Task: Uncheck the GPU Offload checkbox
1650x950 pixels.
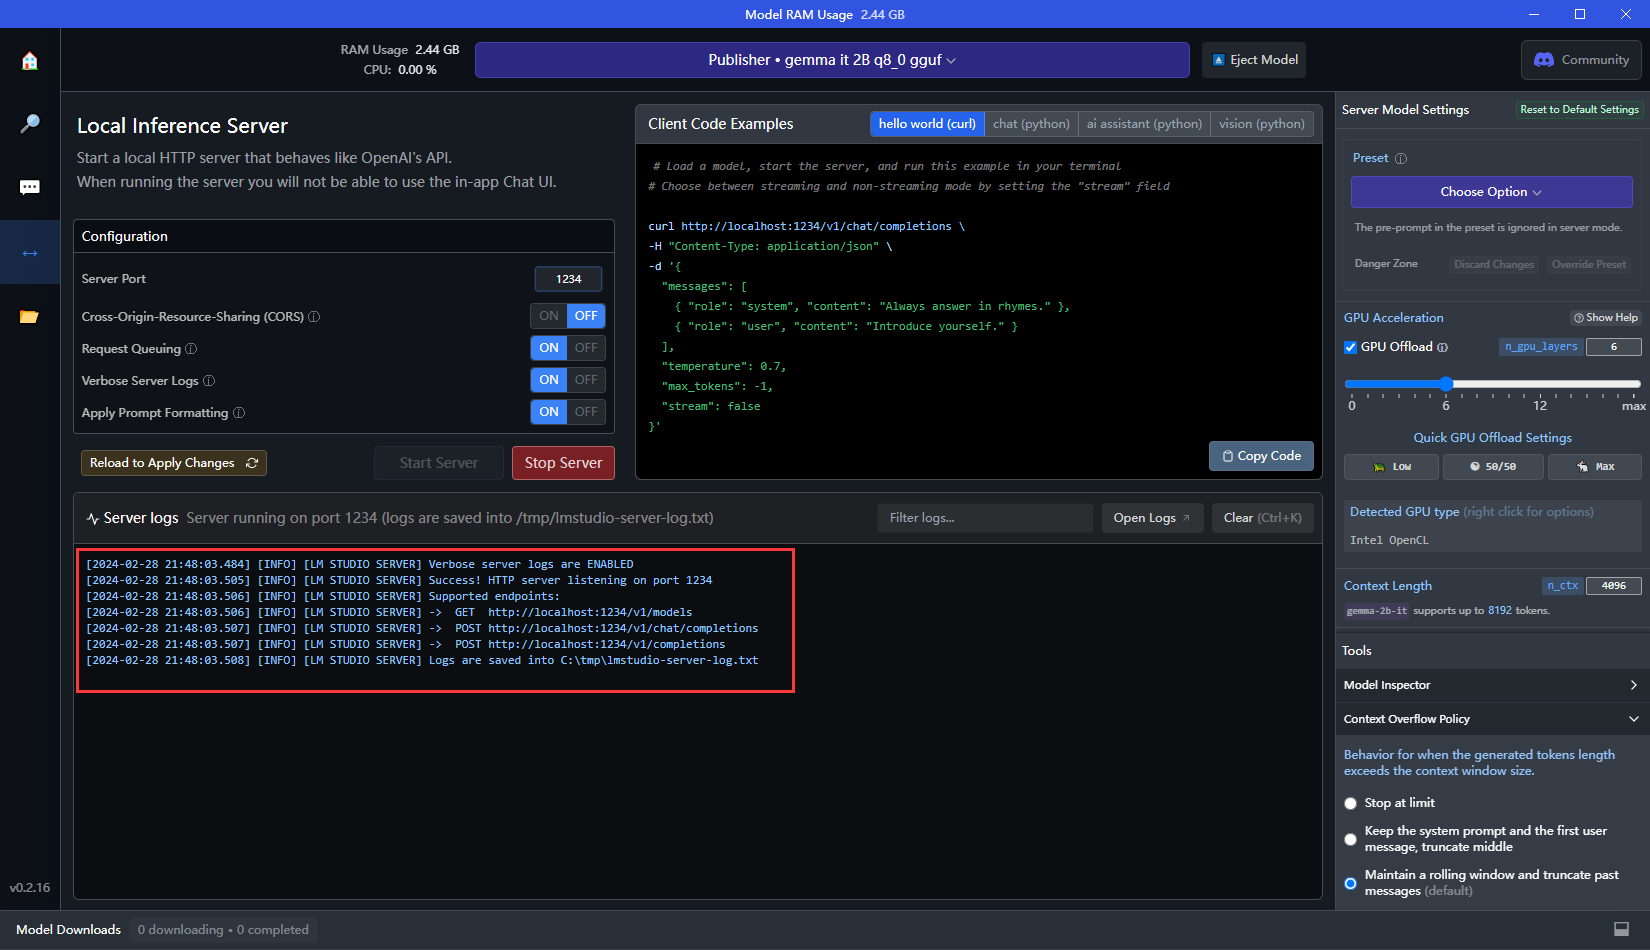Action: click(x=1351, y=348)
